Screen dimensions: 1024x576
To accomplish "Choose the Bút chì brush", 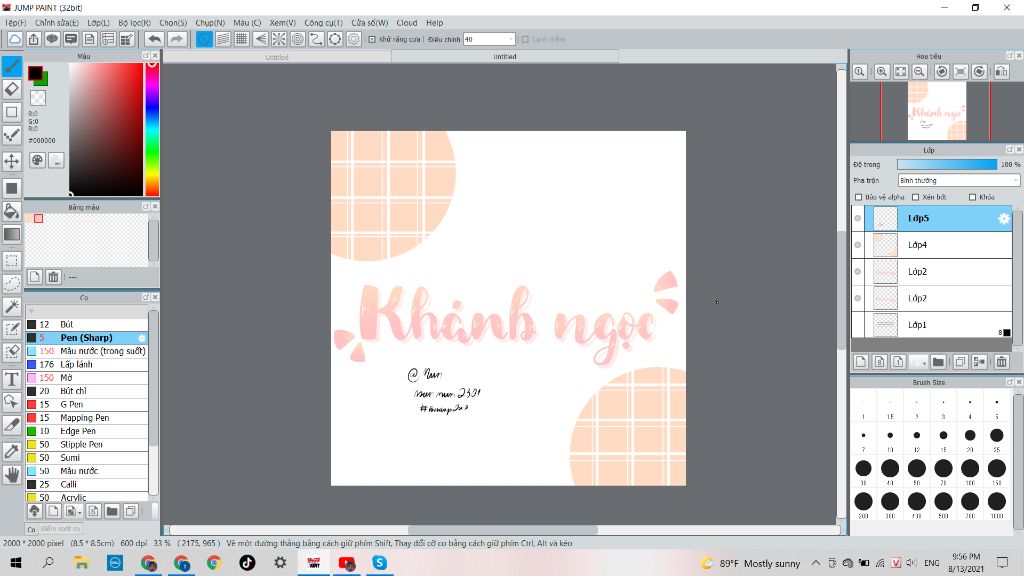I will click(x=86, y=391).
